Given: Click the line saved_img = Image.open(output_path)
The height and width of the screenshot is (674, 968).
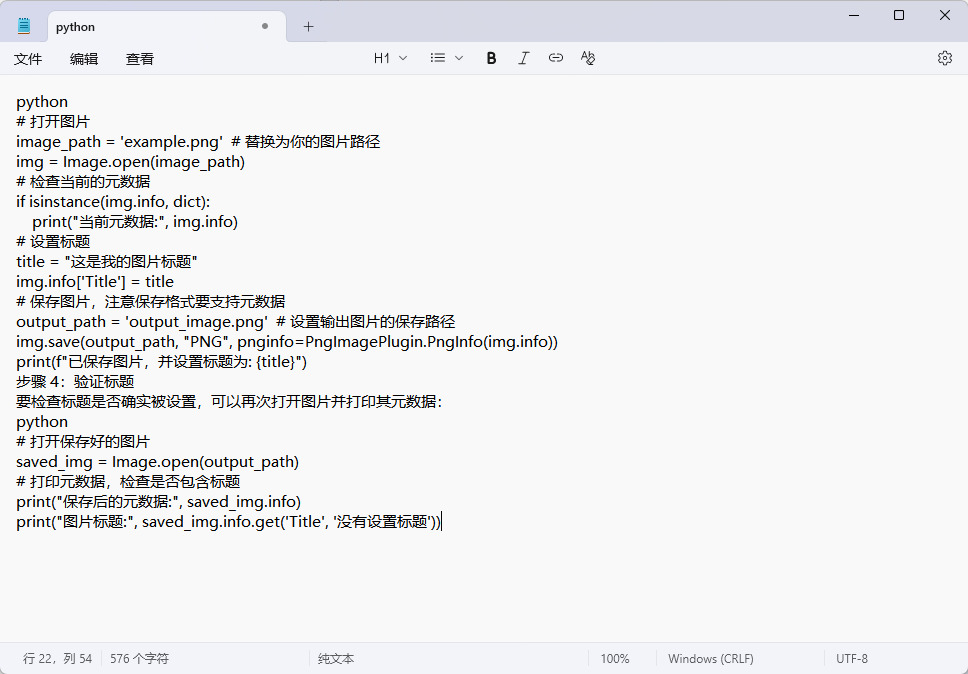Looking at the screenshot, I should [157, 462].
